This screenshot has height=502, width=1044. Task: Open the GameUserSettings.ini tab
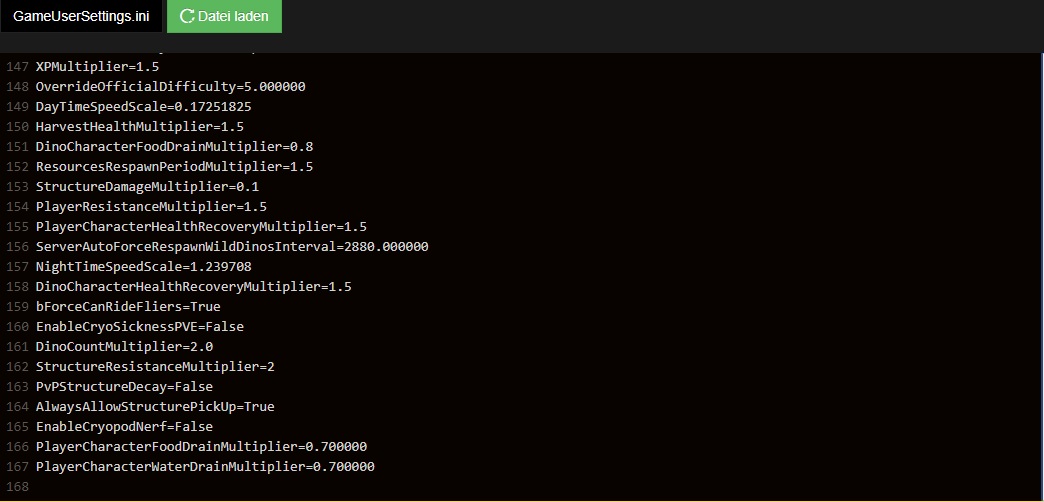[x=81, y=16]
